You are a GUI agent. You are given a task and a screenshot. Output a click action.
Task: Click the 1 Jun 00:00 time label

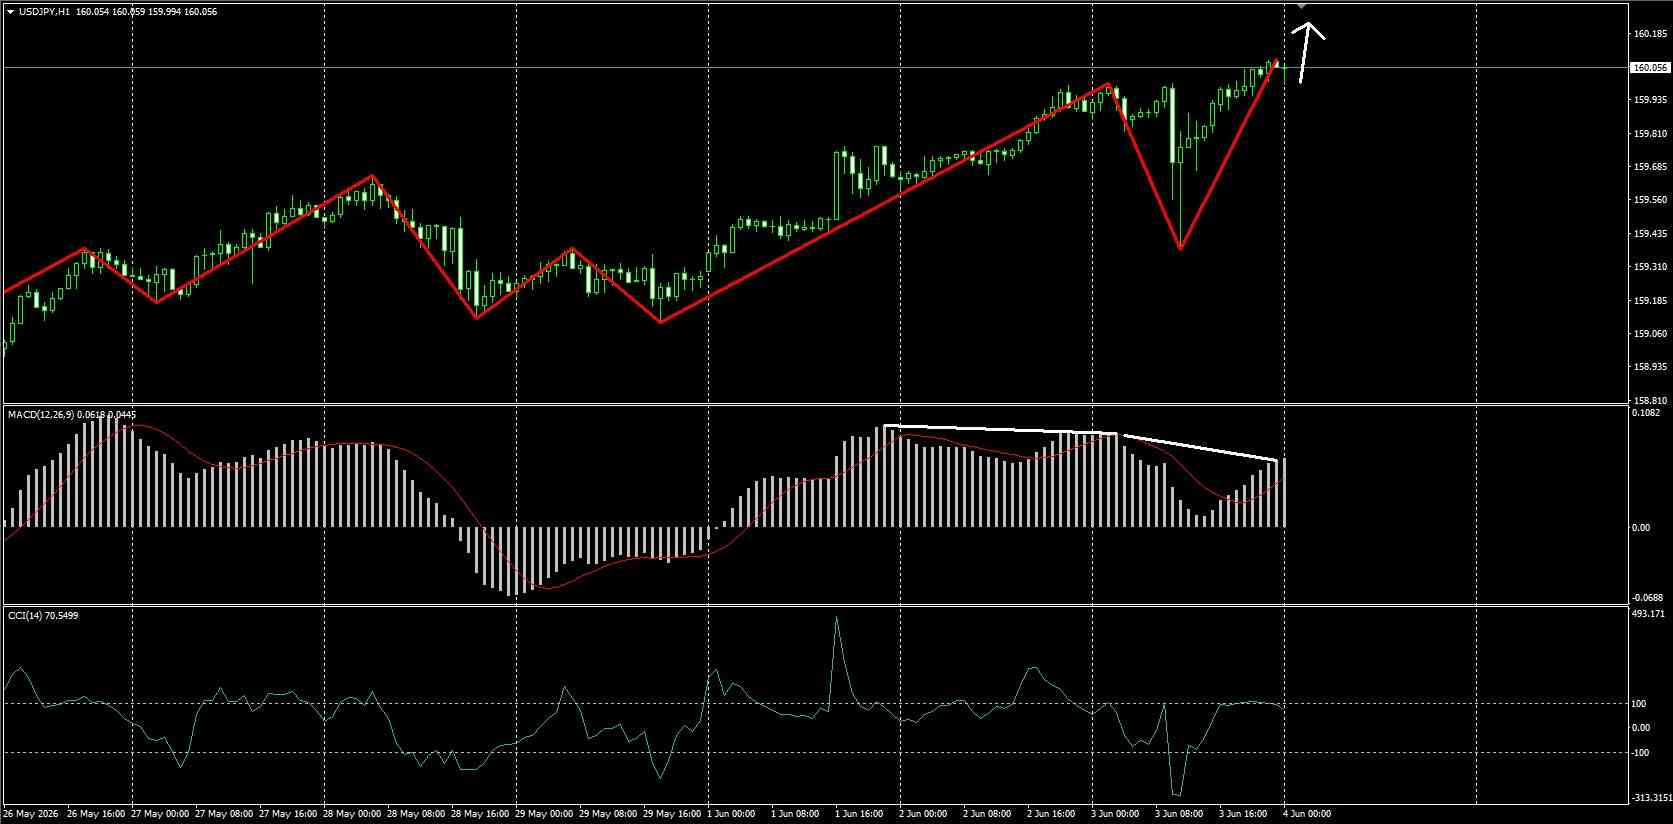pos(733,814)
